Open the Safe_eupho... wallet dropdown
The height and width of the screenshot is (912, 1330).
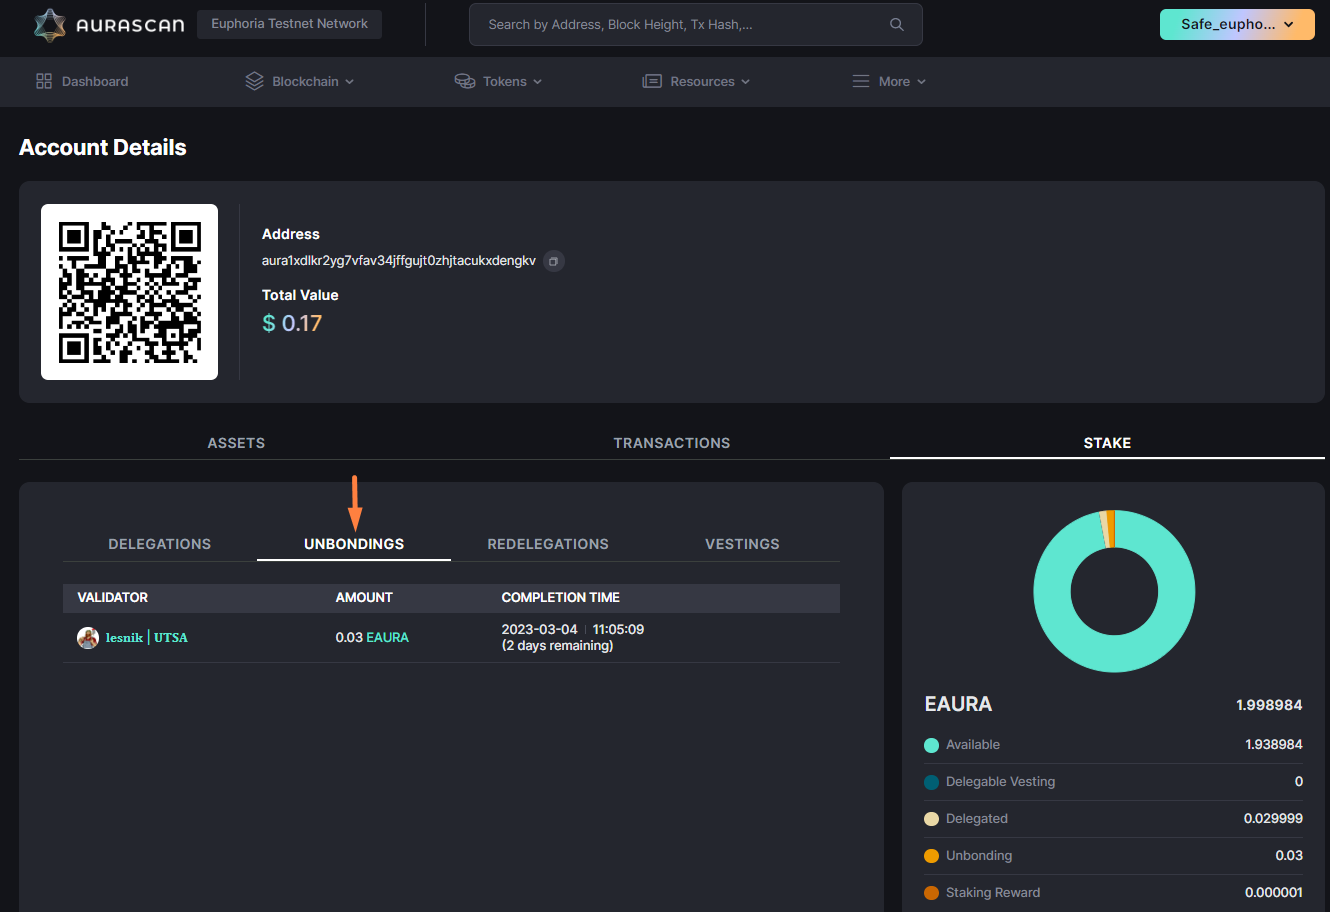click(1237, 25)
